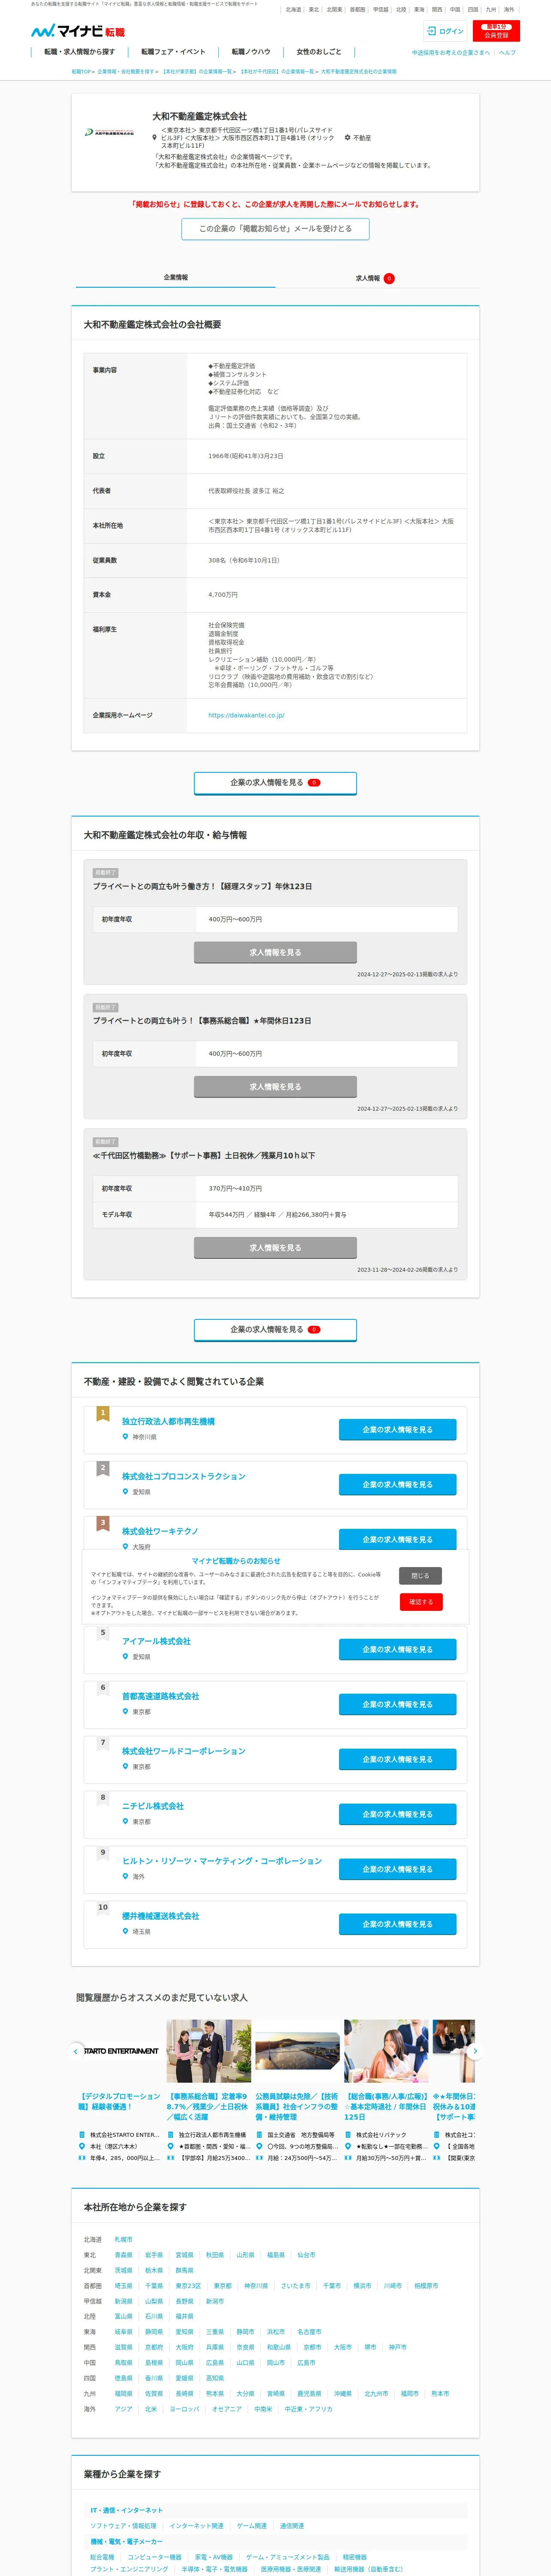Open 総合職(事務/人事/広報) job thumbnail

click(386, 2051)
